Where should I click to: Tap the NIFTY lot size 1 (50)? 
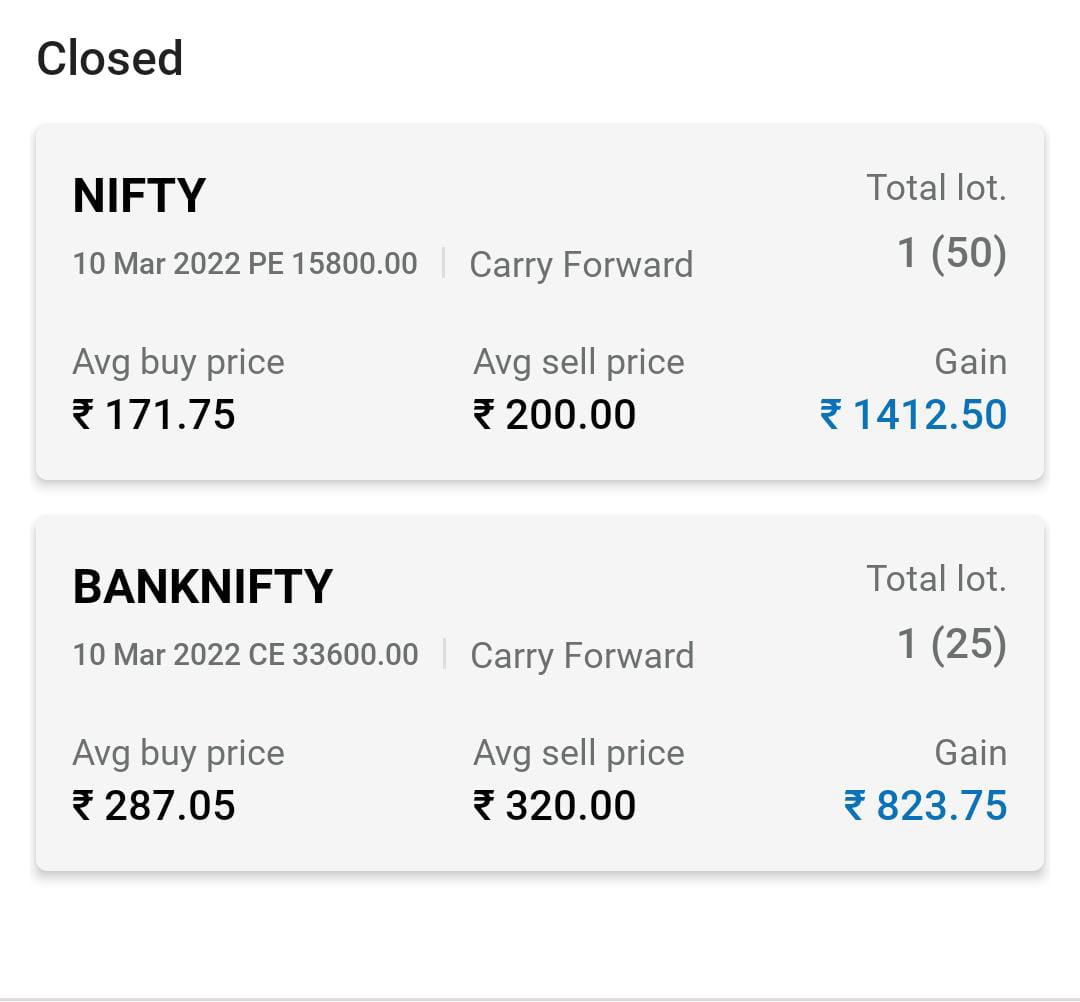951,253
